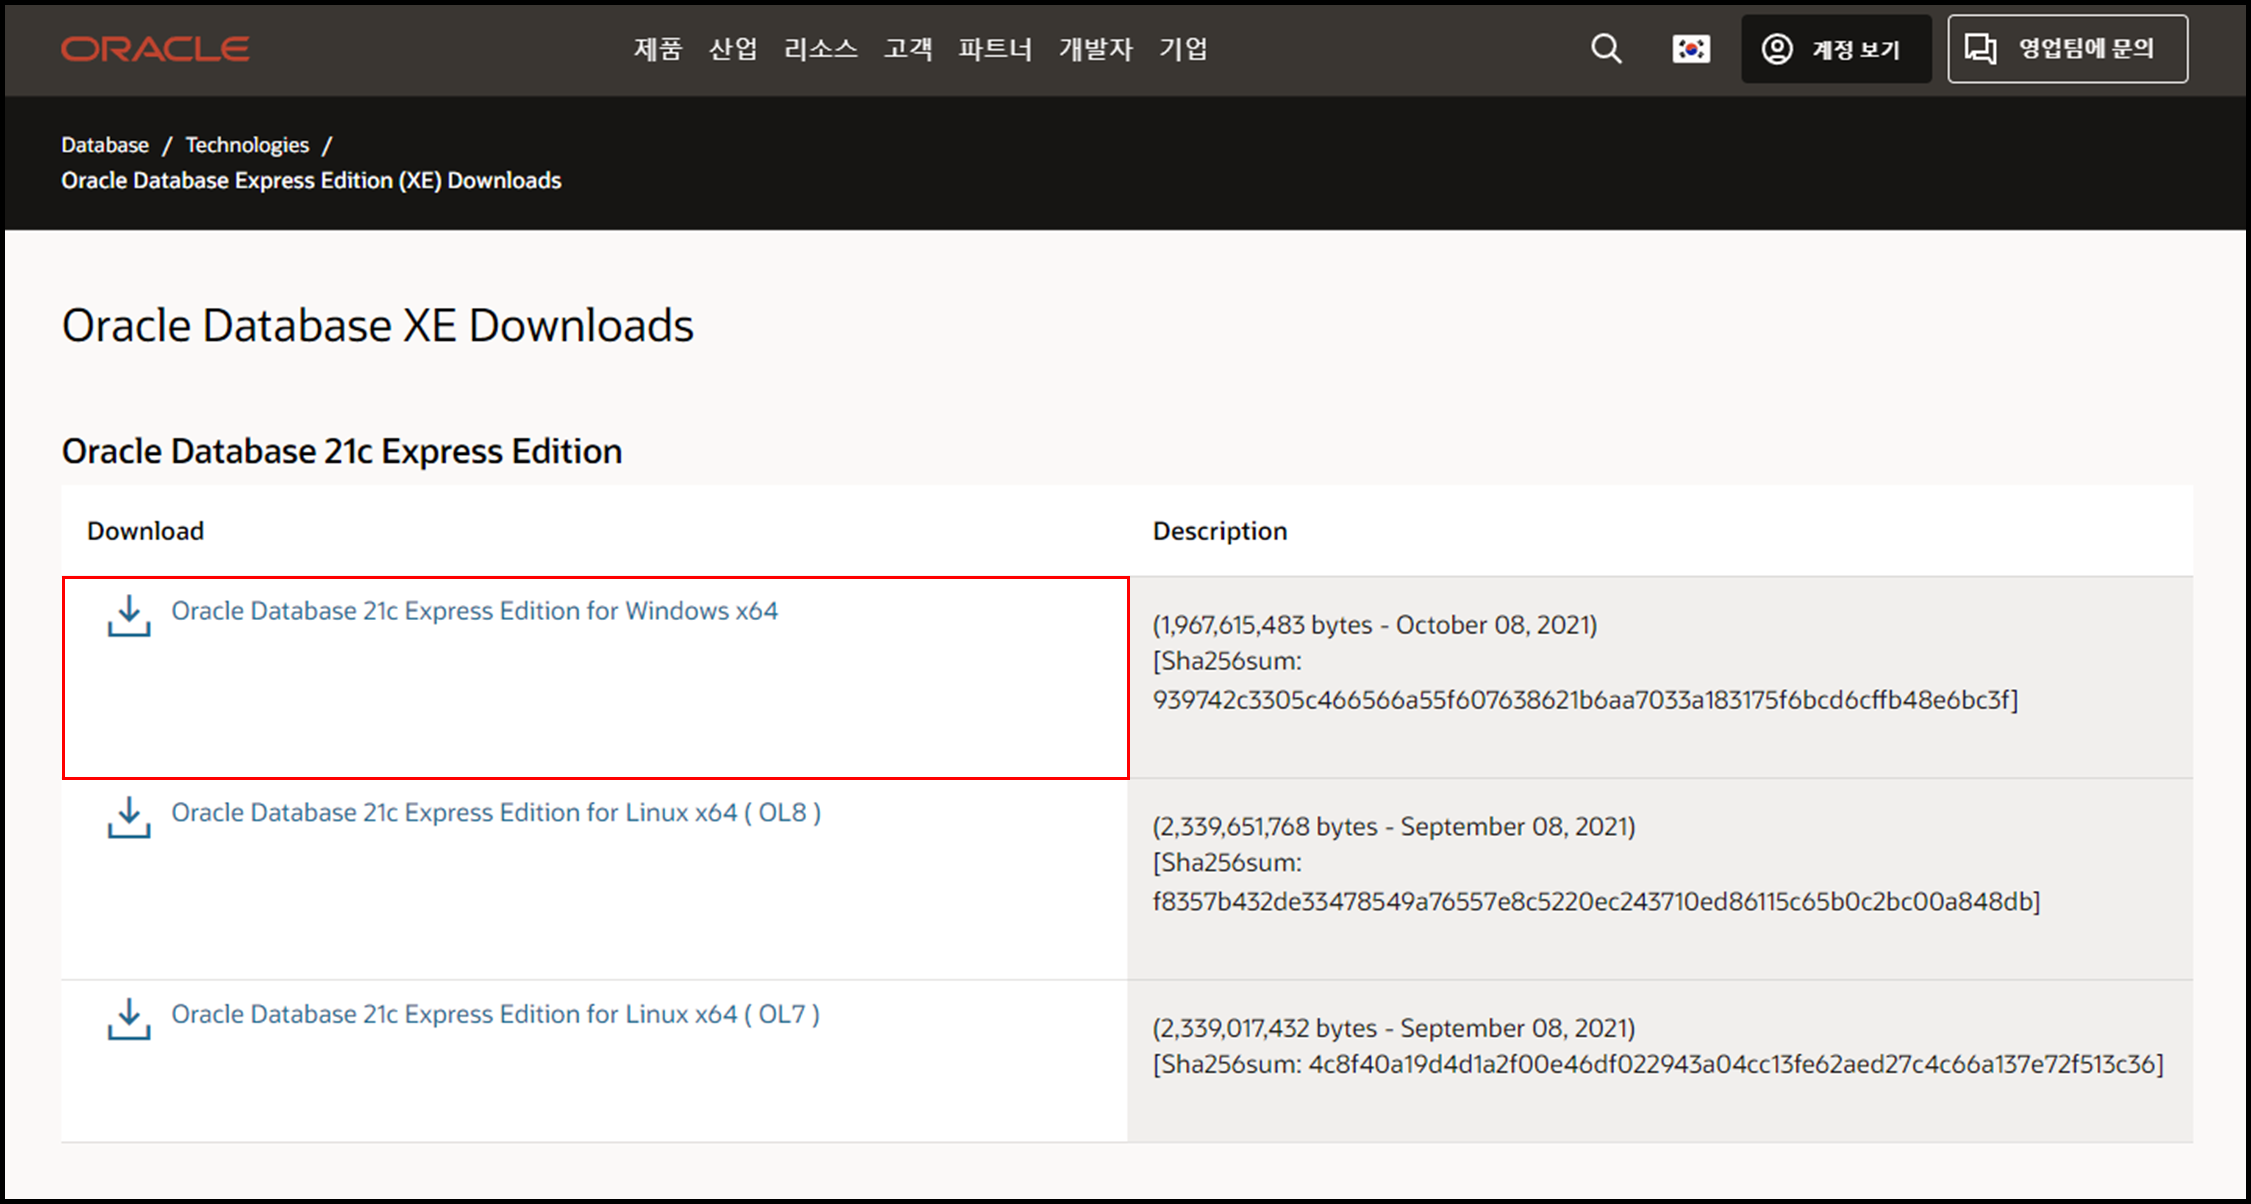Image resolution: width=2251 pixels, height=1204 pixels.
Task: Click the chat icon in the sales contact button
Action: pyautogui.click(x=1980, y=49)
